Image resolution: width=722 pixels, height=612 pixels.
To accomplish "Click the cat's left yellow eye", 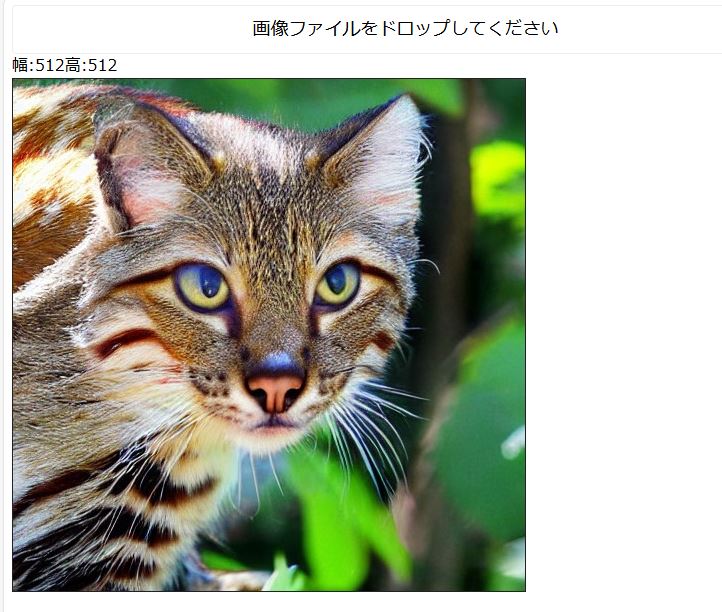I will (202, 286).
